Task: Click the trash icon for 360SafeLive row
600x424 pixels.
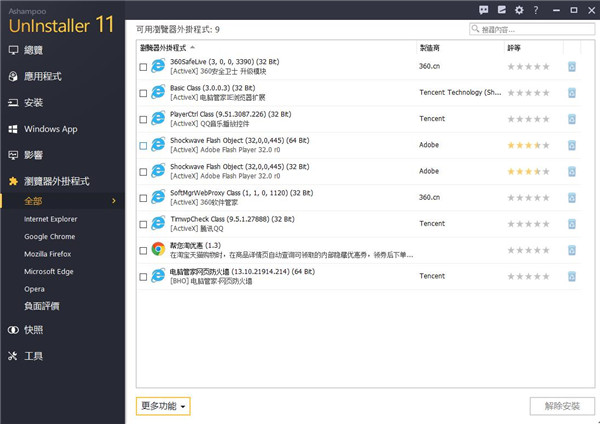Action: tap(572, 67)
